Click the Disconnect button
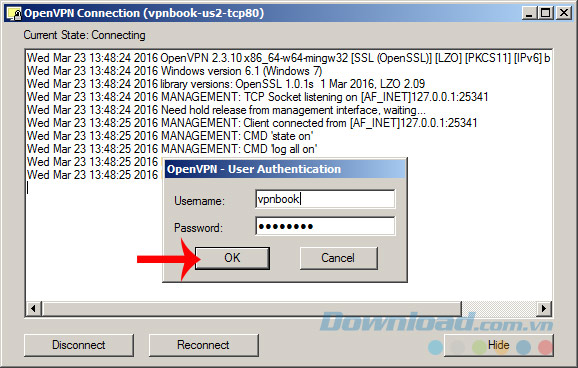Image resolution: width=578 pixels, height=368 pixels. [79, 345]
